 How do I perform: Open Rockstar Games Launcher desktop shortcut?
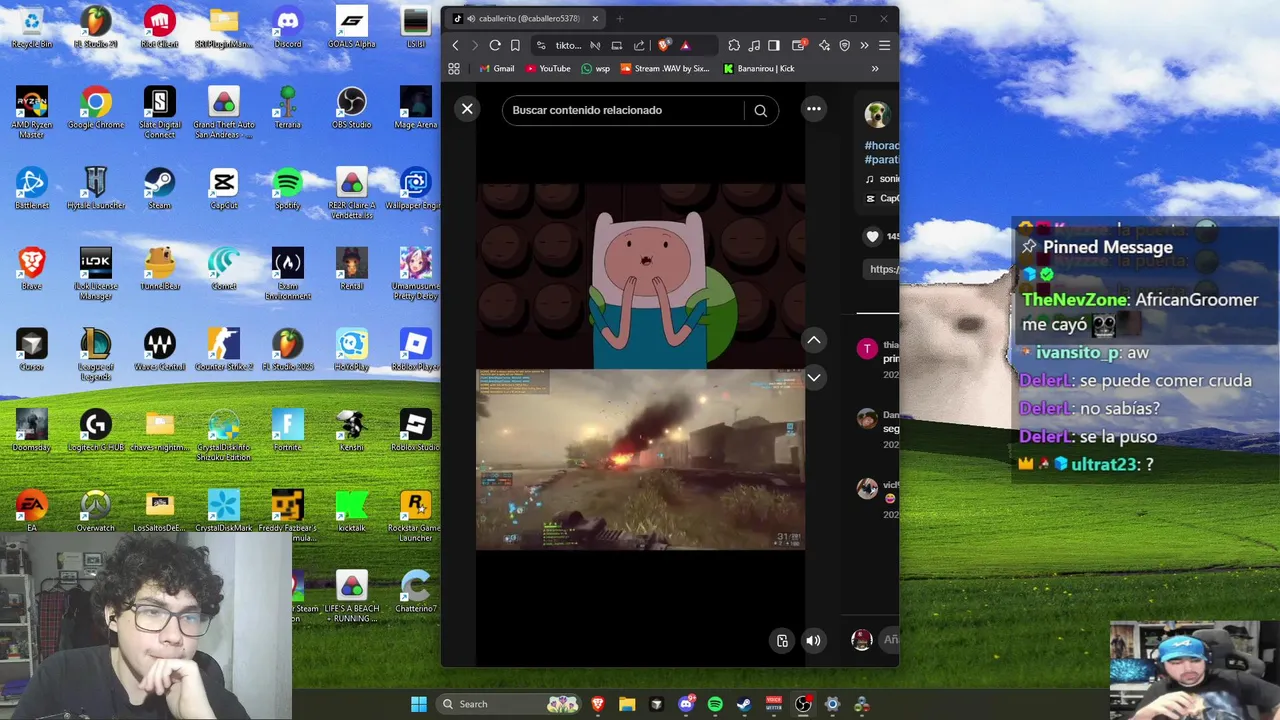(414, 516)
